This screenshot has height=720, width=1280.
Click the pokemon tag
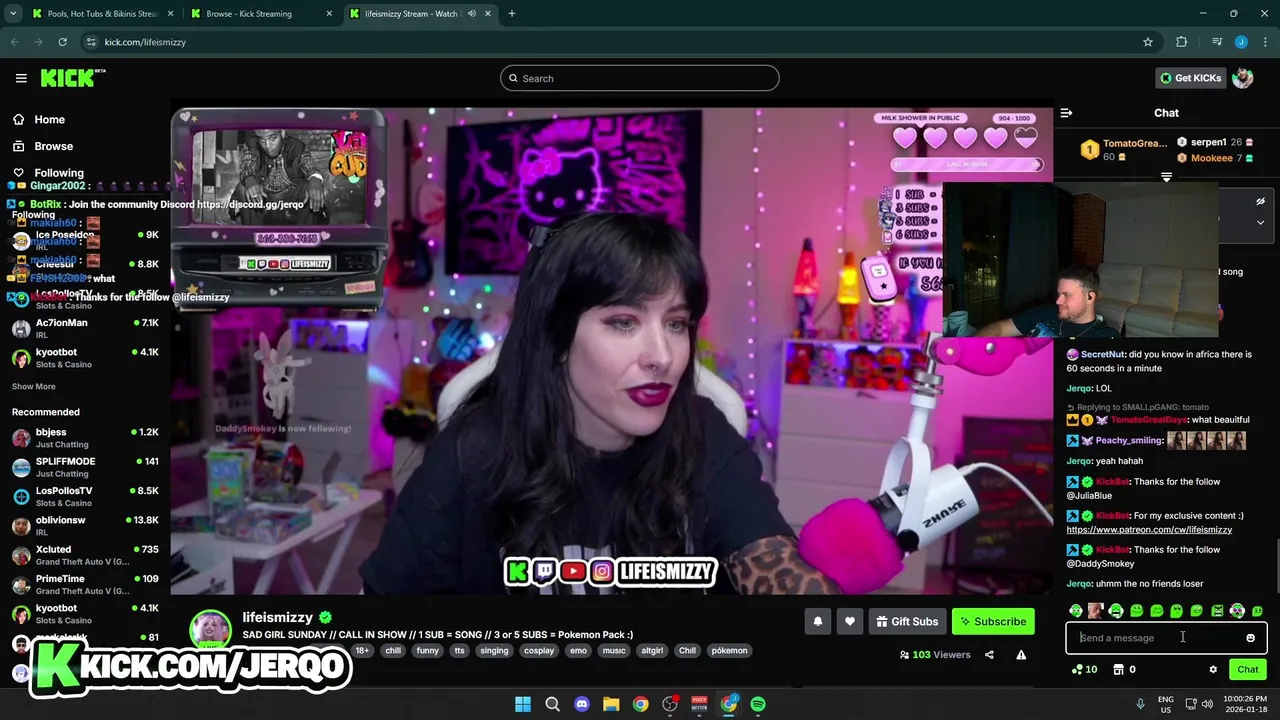729,651
